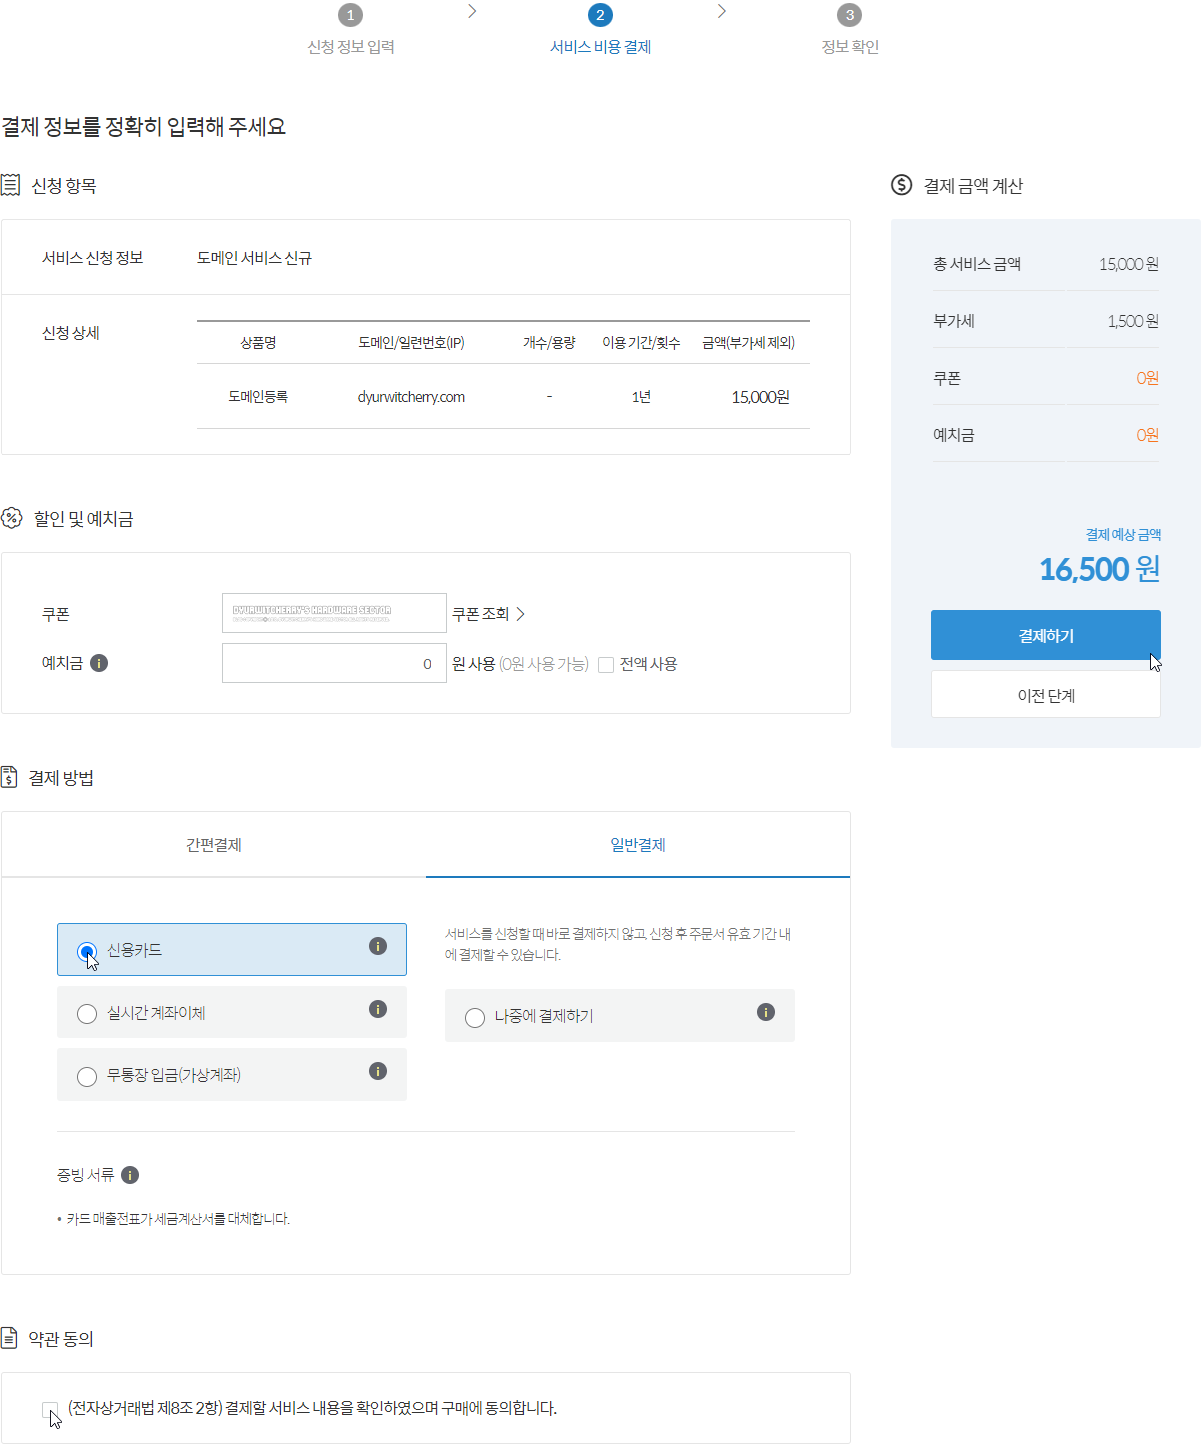
Task: Click the 결제 방법 section icon
Action: (11, 776)
